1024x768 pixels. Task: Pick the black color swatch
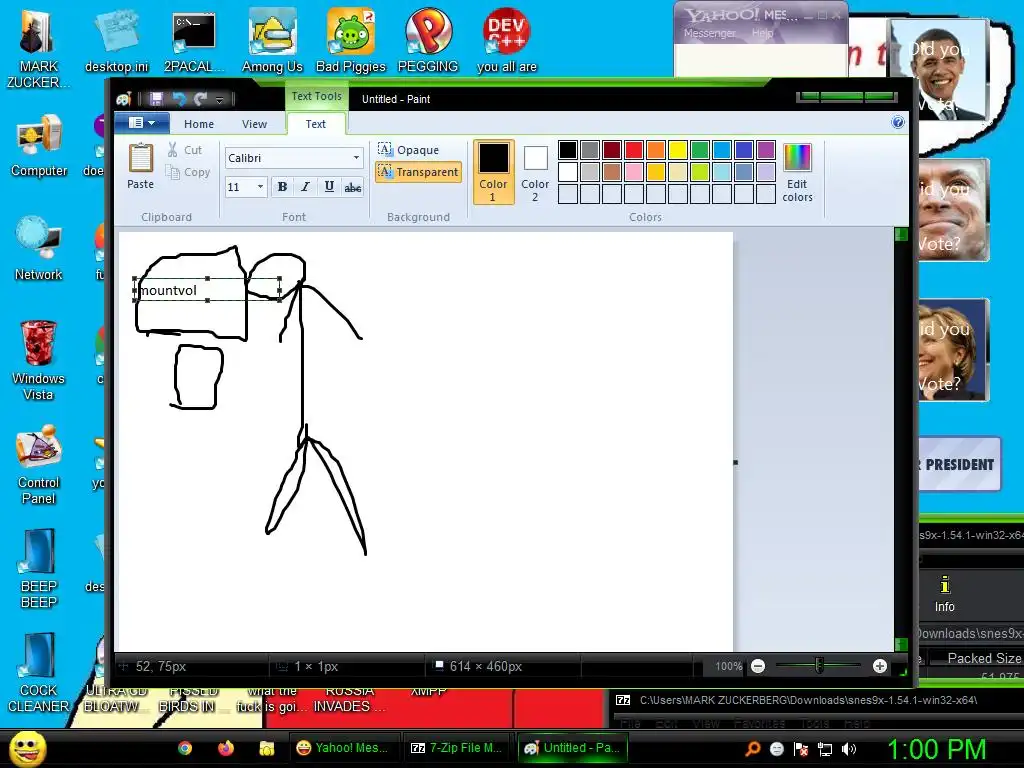click(568, 150)
